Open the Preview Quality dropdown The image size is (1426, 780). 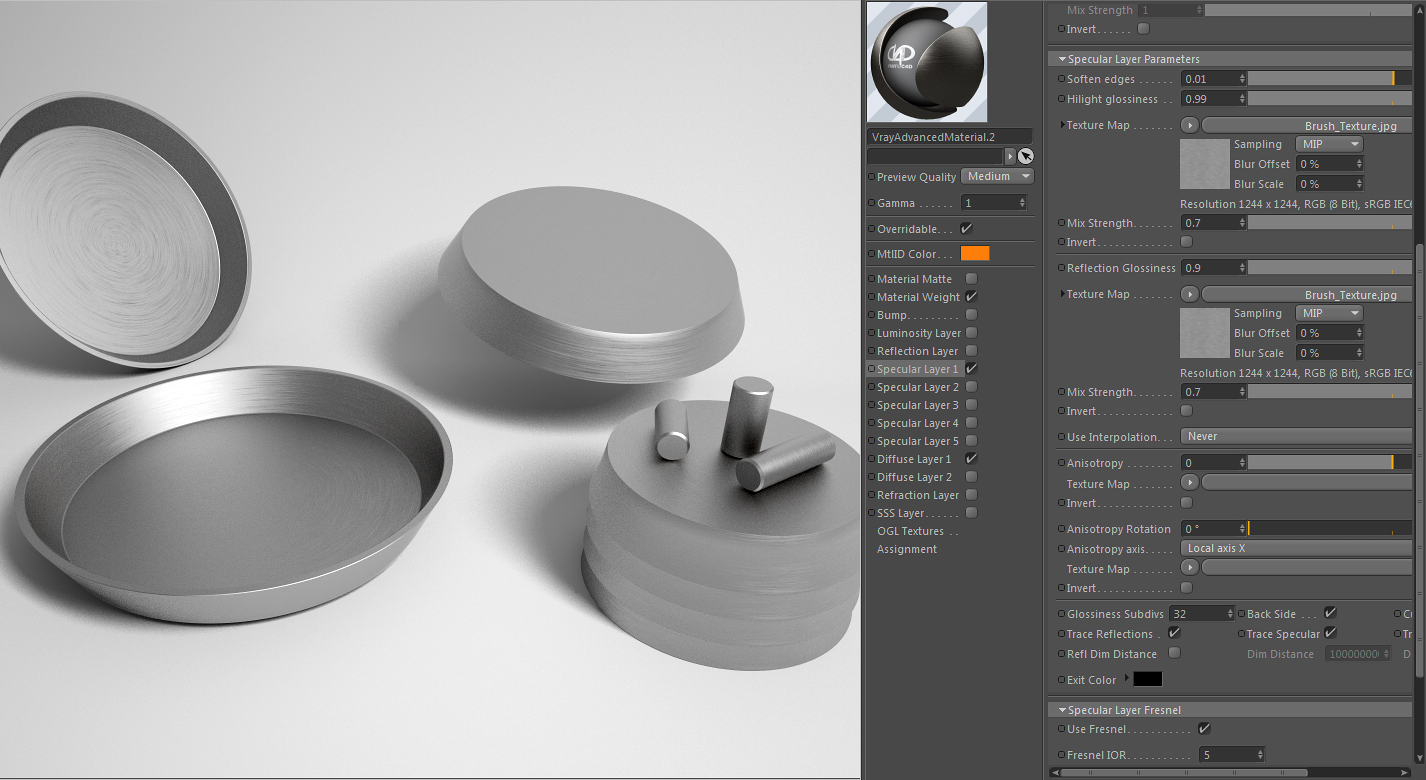997,177
